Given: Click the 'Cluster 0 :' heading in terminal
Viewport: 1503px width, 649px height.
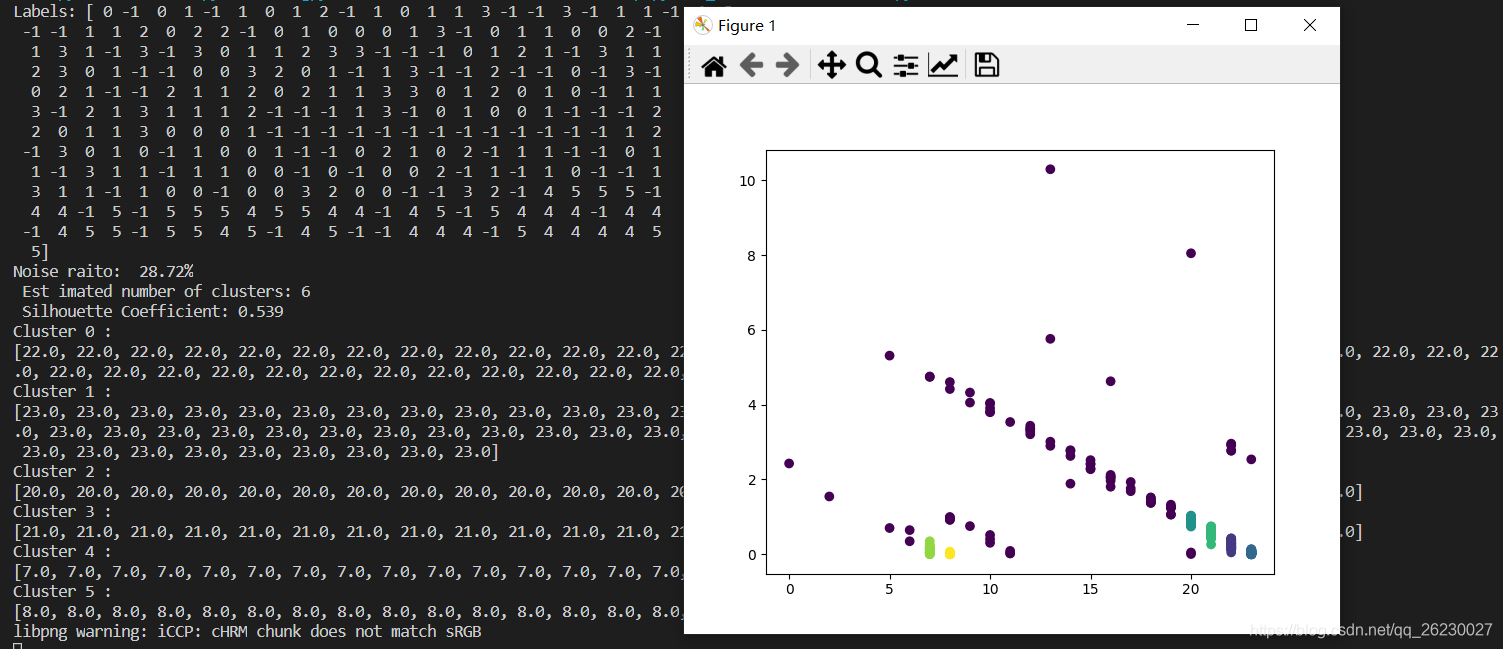Looking at the screenshot, I should click(x=62, y=331).
